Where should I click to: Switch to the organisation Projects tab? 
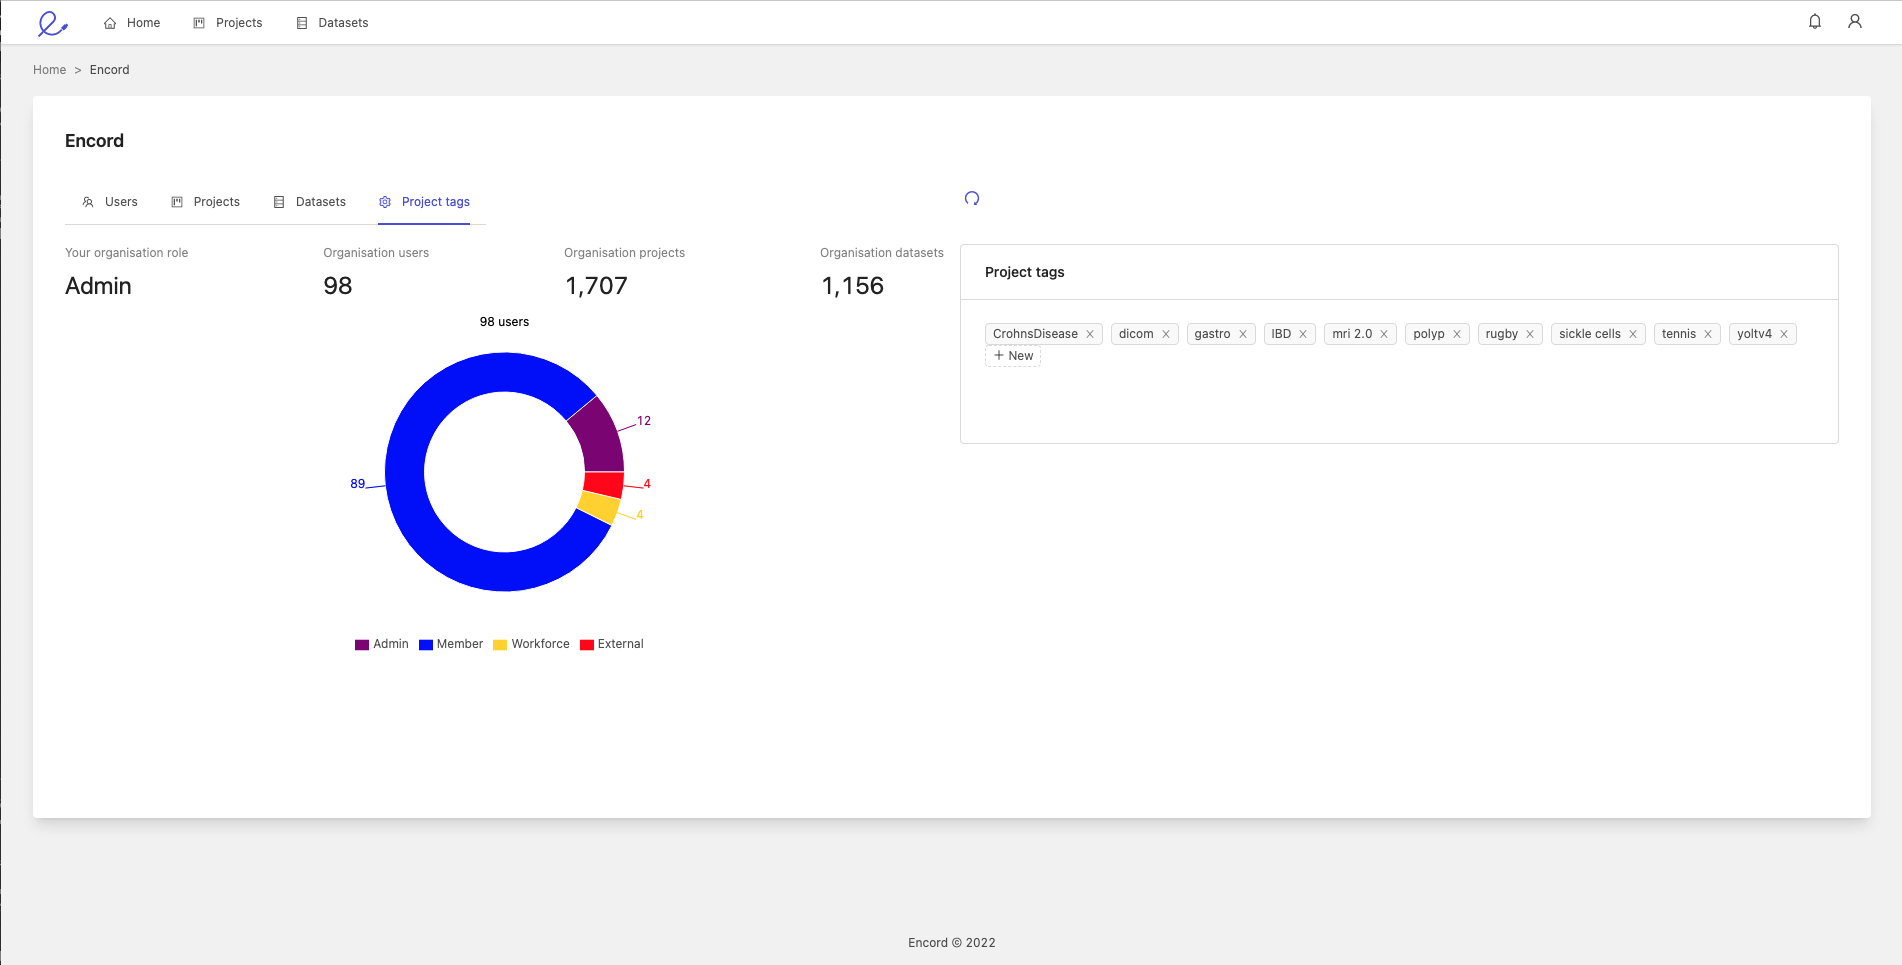coord(205,202)
